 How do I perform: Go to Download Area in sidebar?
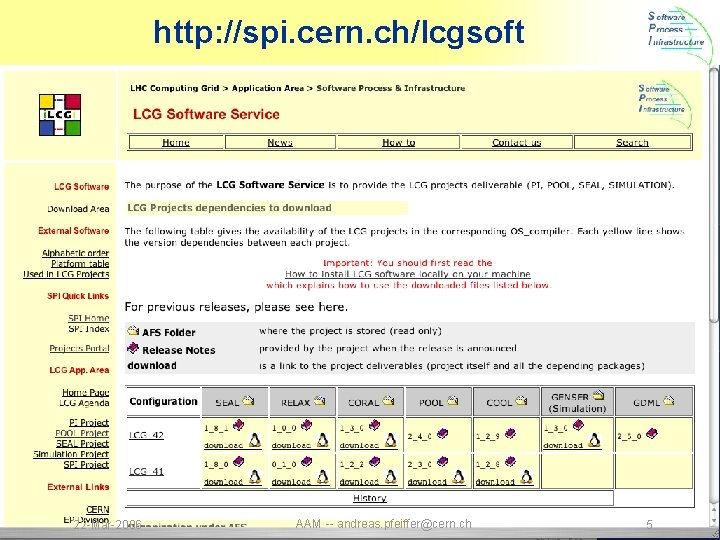click(78, 209)
